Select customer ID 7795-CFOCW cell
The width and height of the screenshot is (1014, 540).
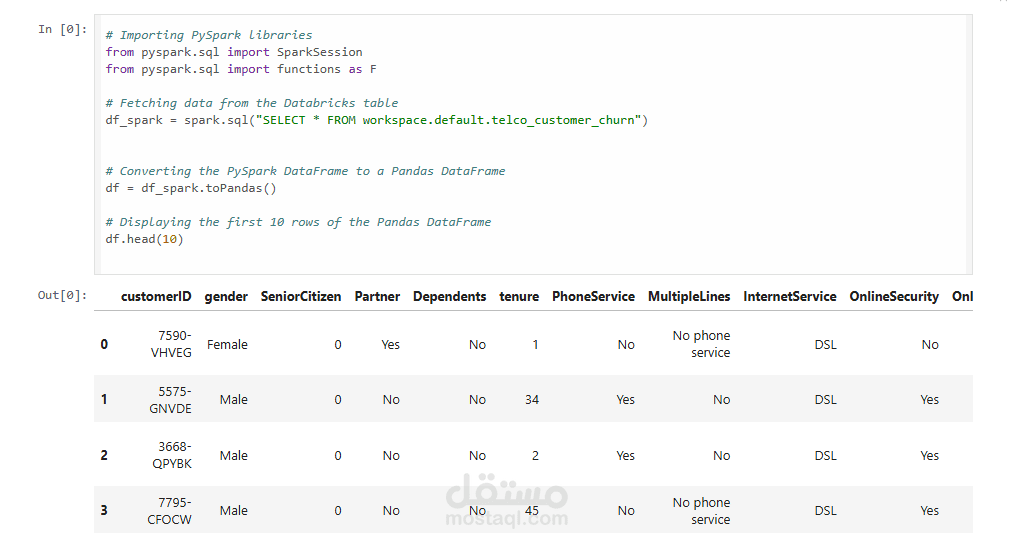coord(169,511)
